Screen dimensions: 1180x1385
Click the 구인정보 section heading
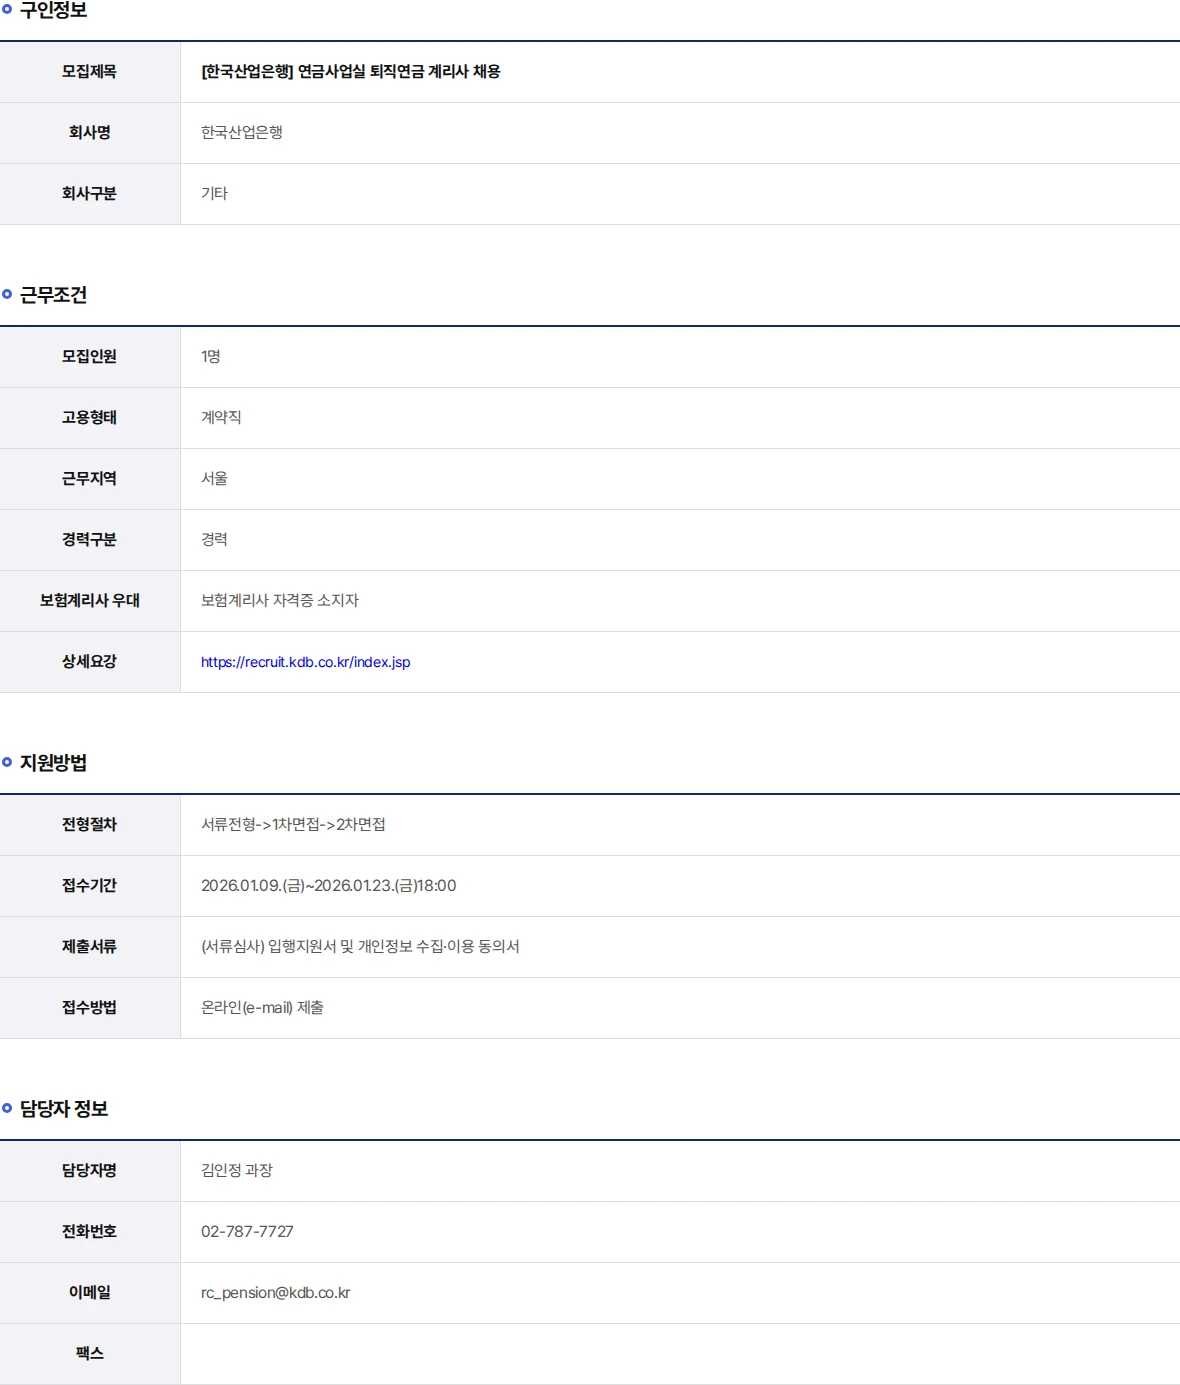pos(53,10)
